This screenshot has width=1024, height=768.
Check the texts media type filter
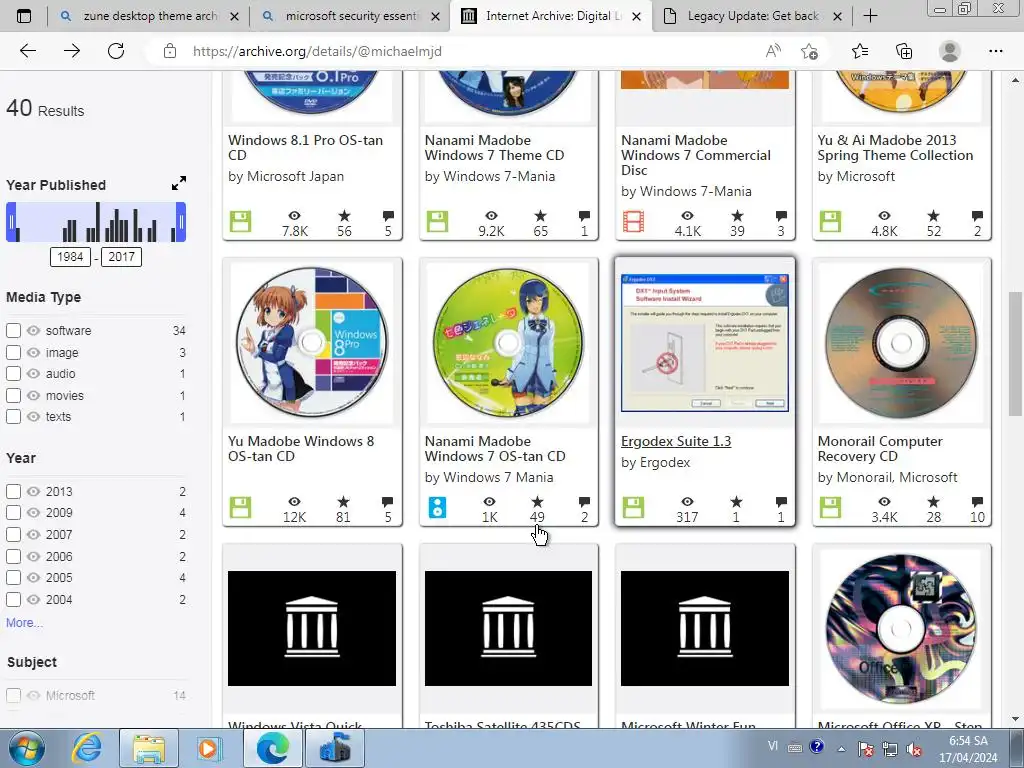pos(14,417)
